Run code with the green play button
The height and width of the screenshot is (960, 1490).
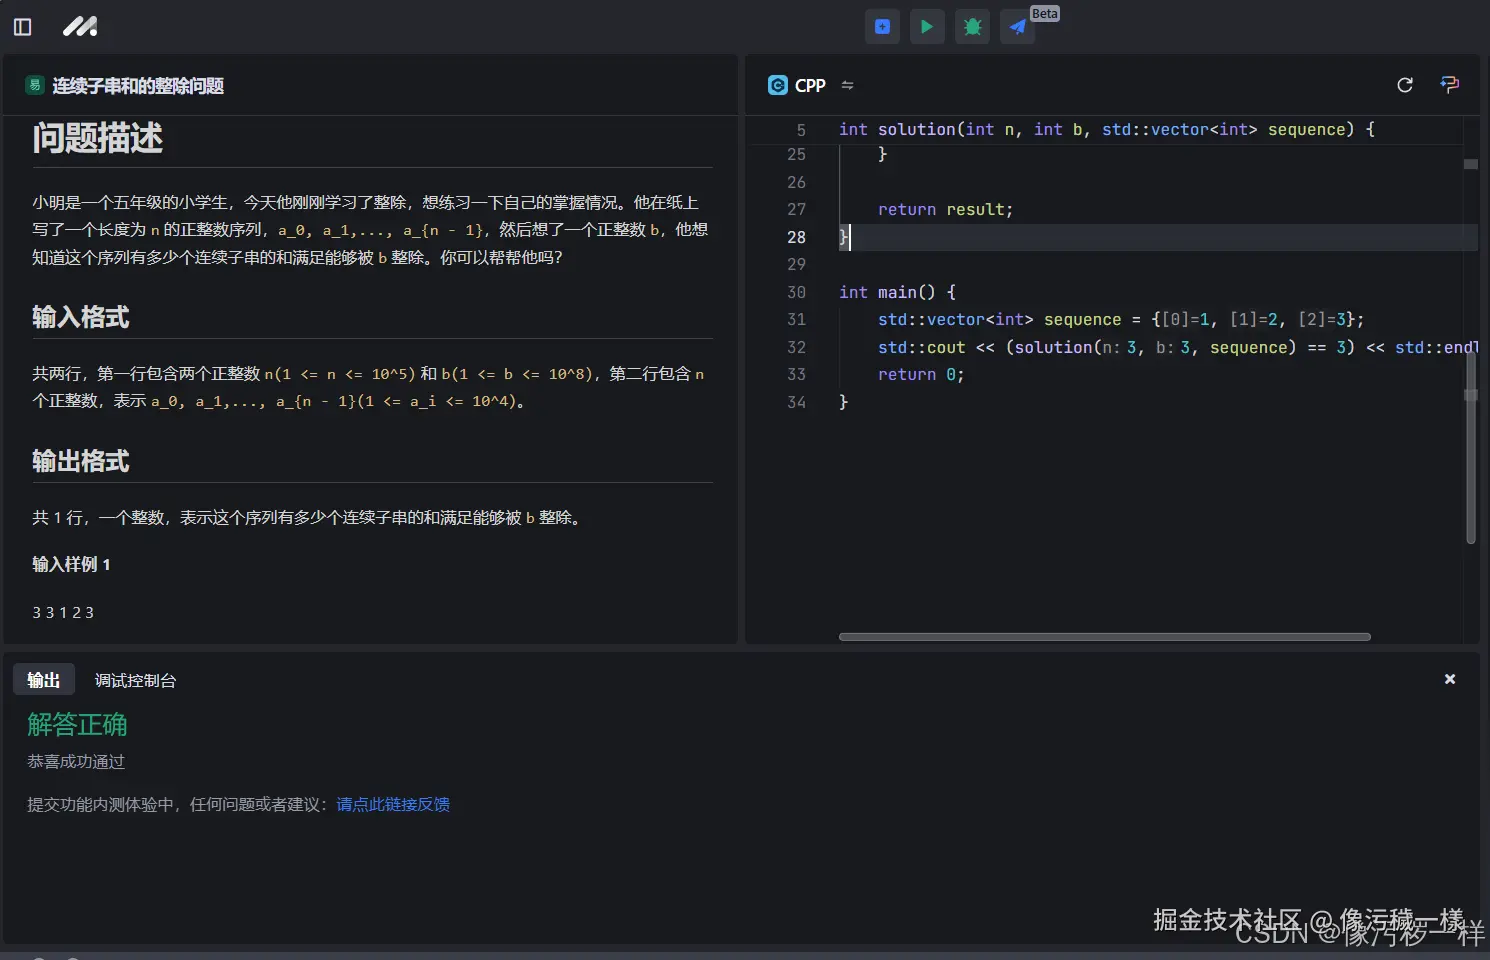tap(927, 27)
